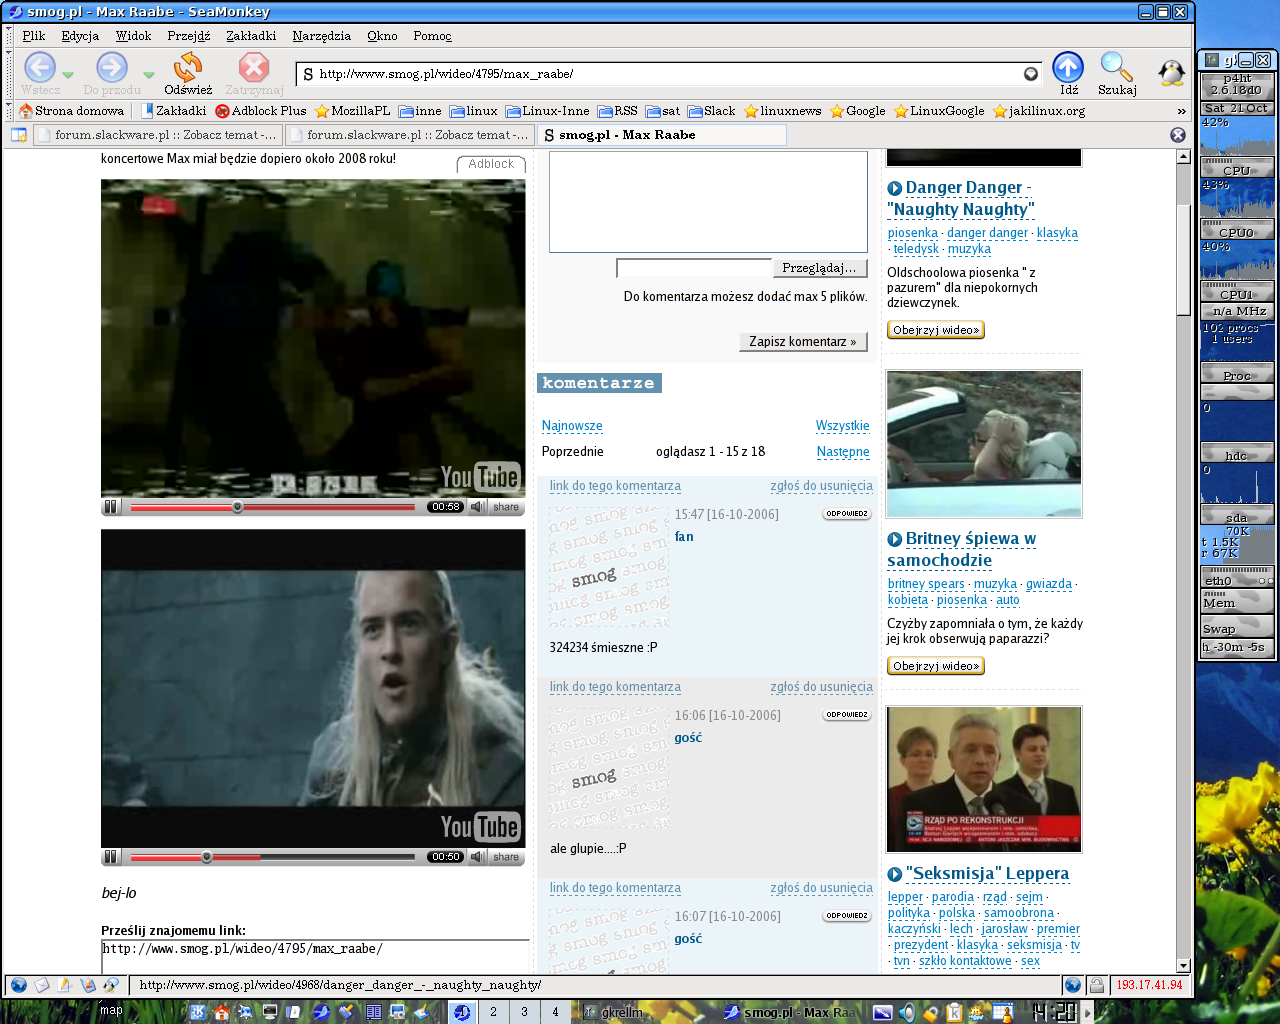Mute the first YouTube video
The height and width of the screenshot is (1024, 1280).
(478, 507)
